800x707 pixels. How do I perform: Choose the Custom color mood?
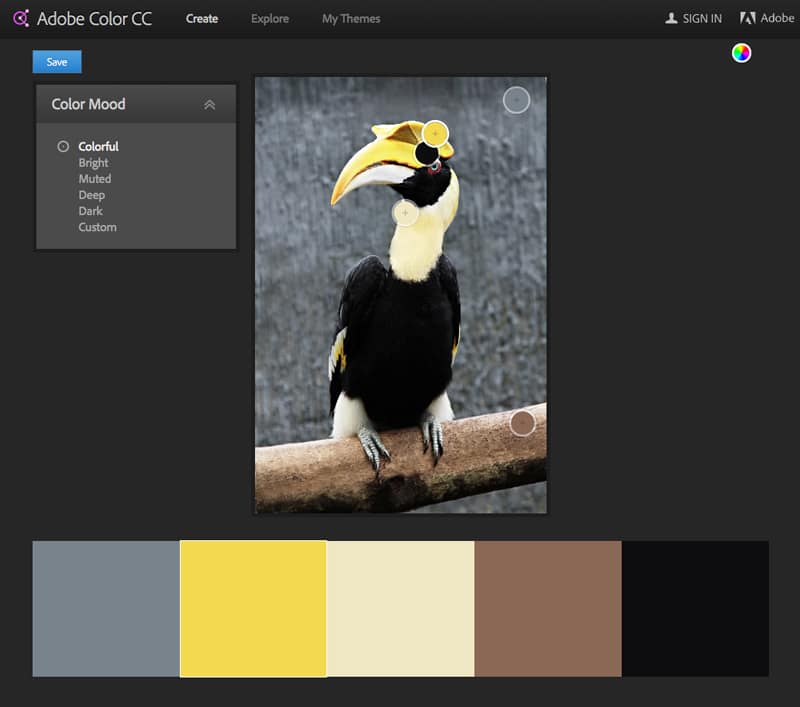(x=97, y=228)
